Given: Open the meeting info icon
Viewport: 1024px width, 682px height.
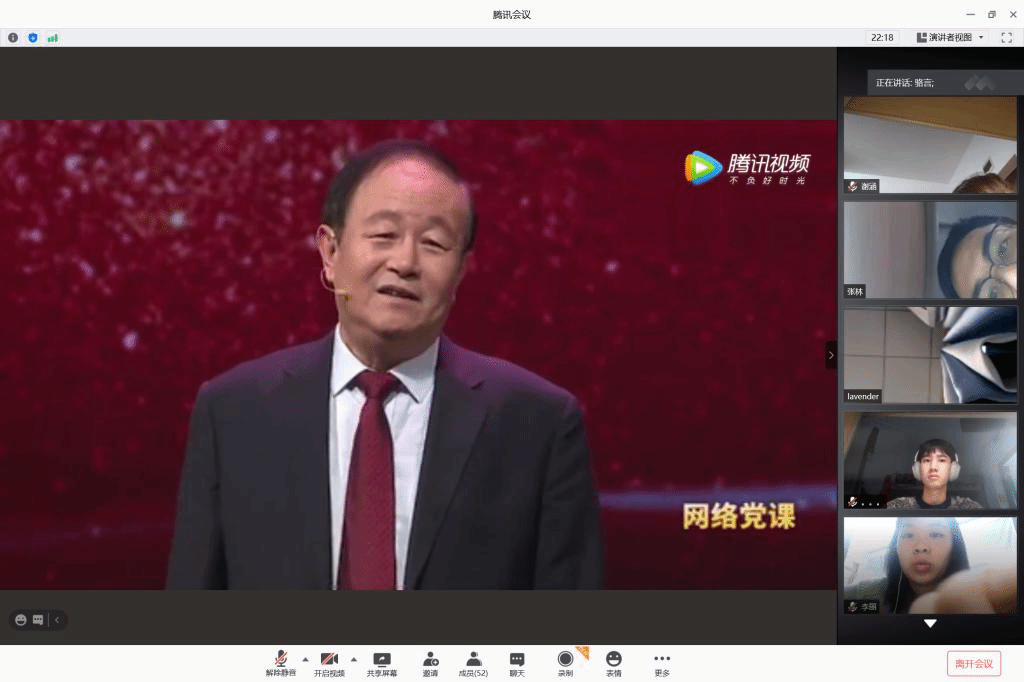Looking at the screenshot, I should [13, 37].
